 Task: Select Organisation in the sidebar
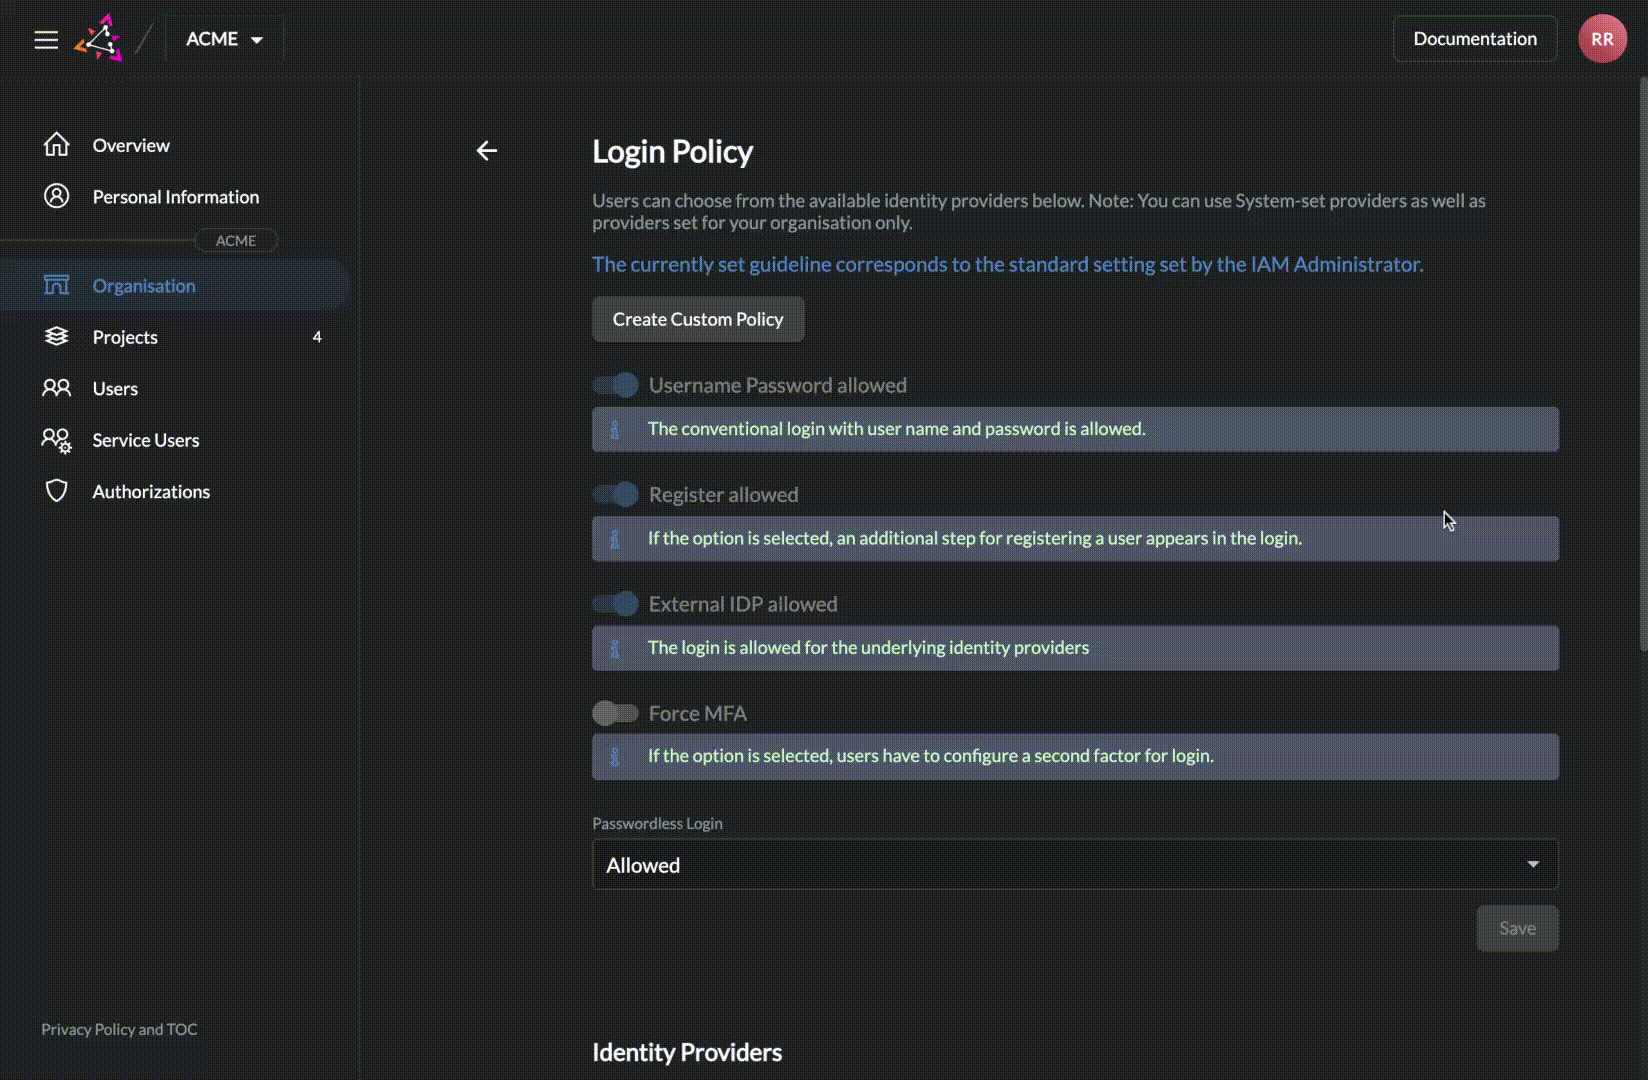(x=144, y=285)
